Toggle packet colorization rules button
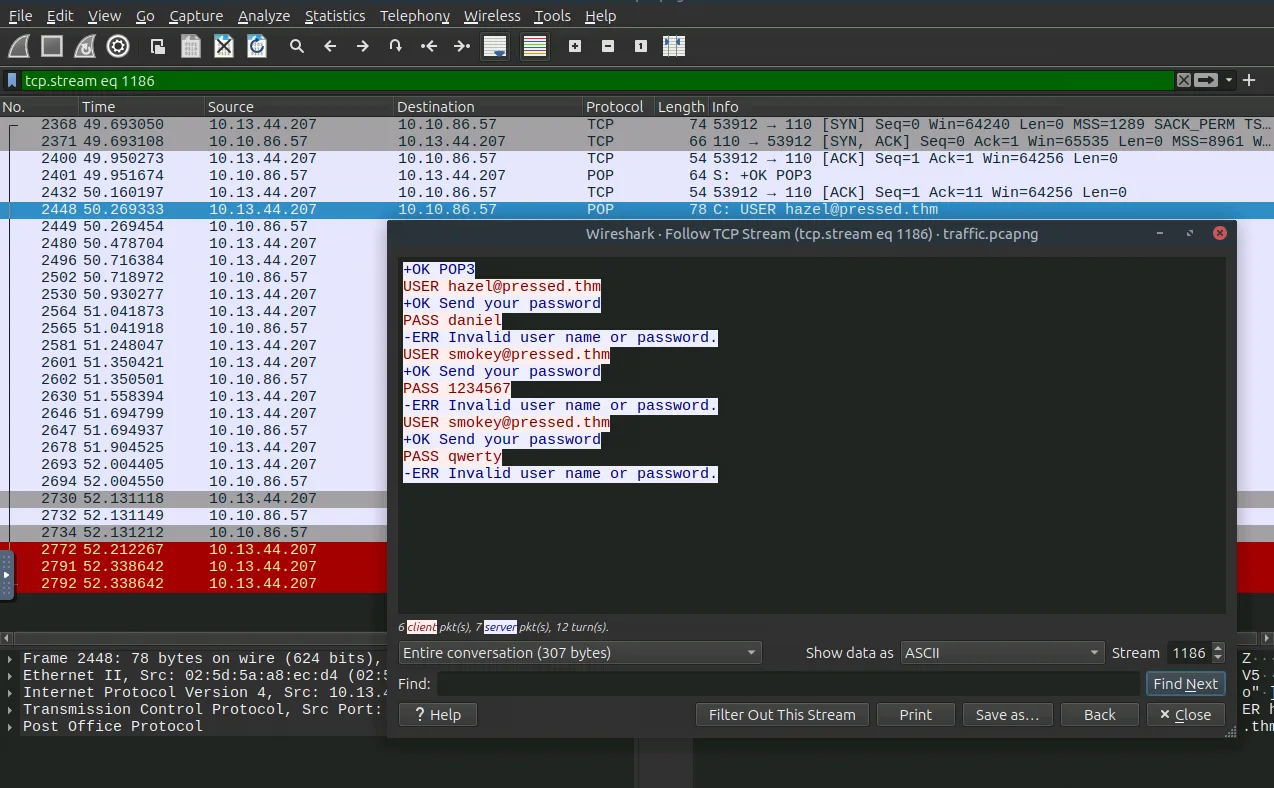 pyautogui.click(x=535, y=46)
